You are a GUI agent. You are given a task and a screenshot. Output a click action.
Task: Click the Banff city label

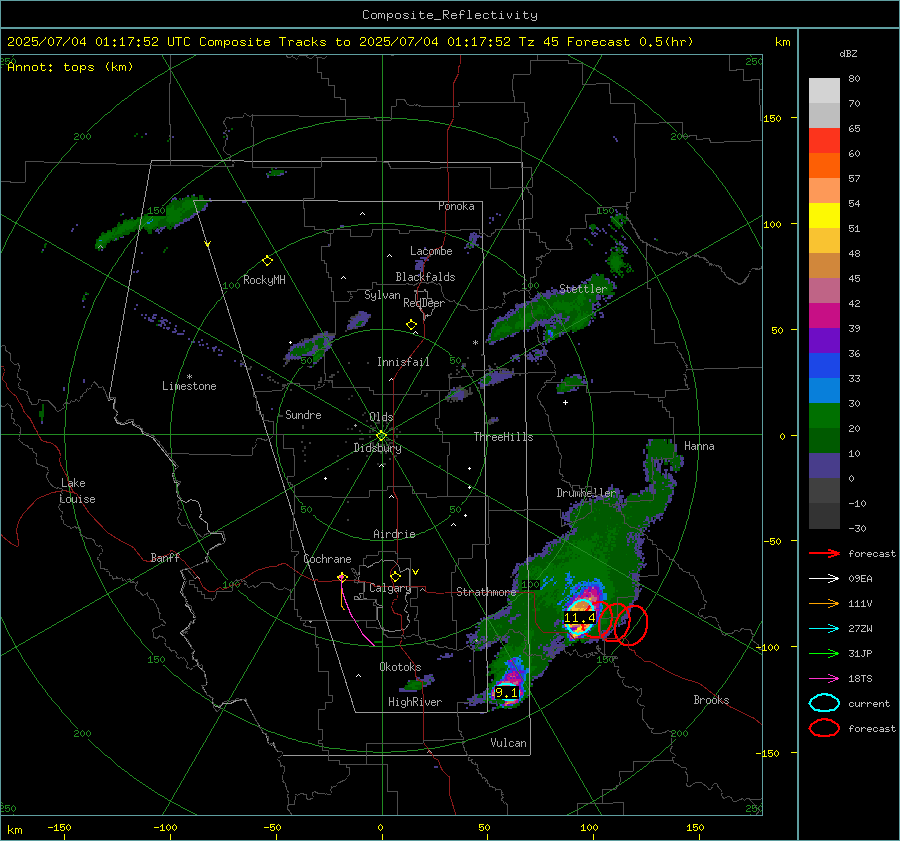point(165,558)
